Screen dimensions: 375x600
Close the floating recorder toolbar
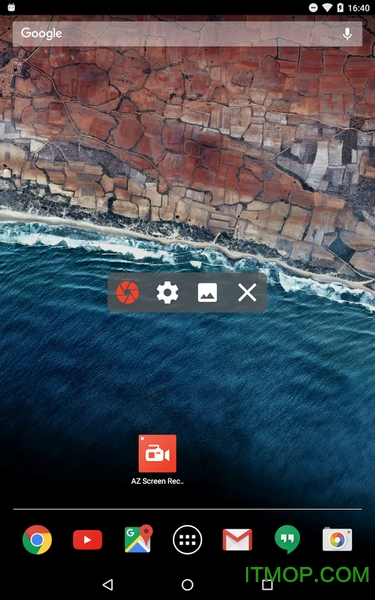[x=247, y=293]
